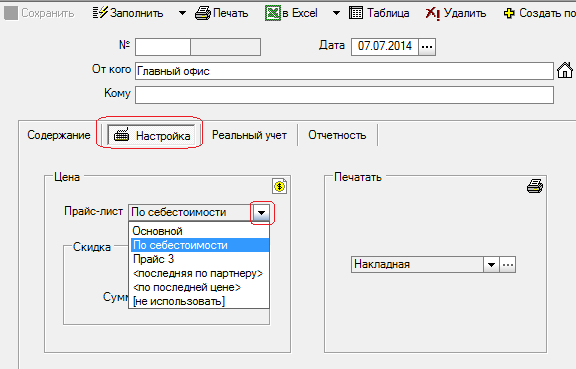Switch to the Содержание tab
576x369 pixels.
tap(59, 135)
